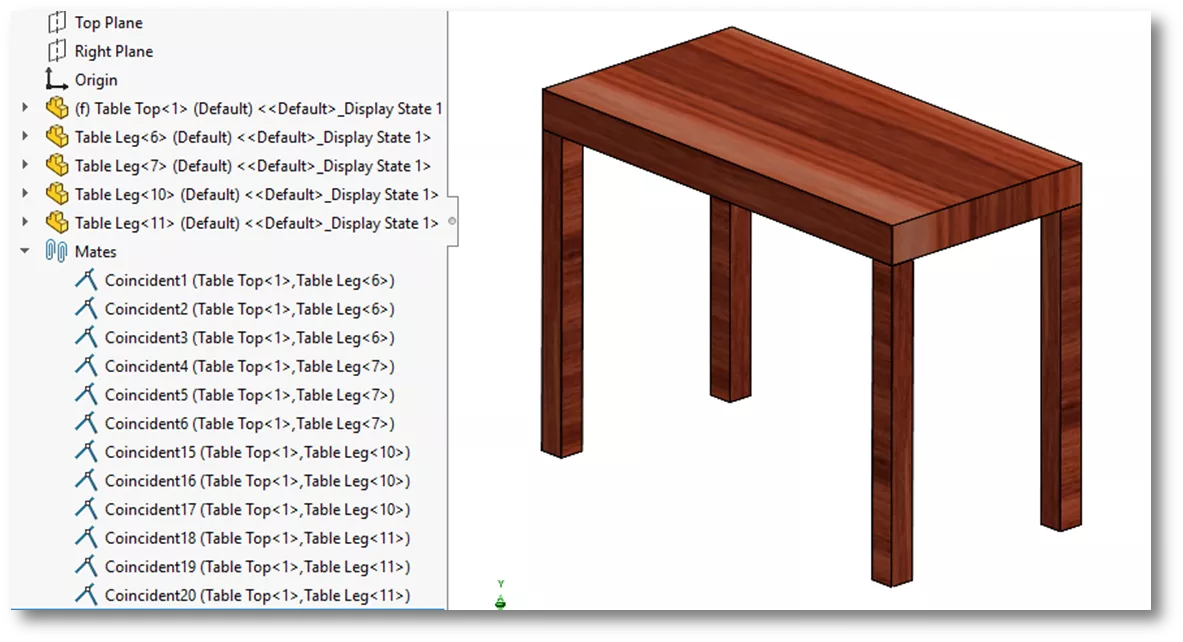Select the back middle table leg in viewport

(x=730, y=298)
